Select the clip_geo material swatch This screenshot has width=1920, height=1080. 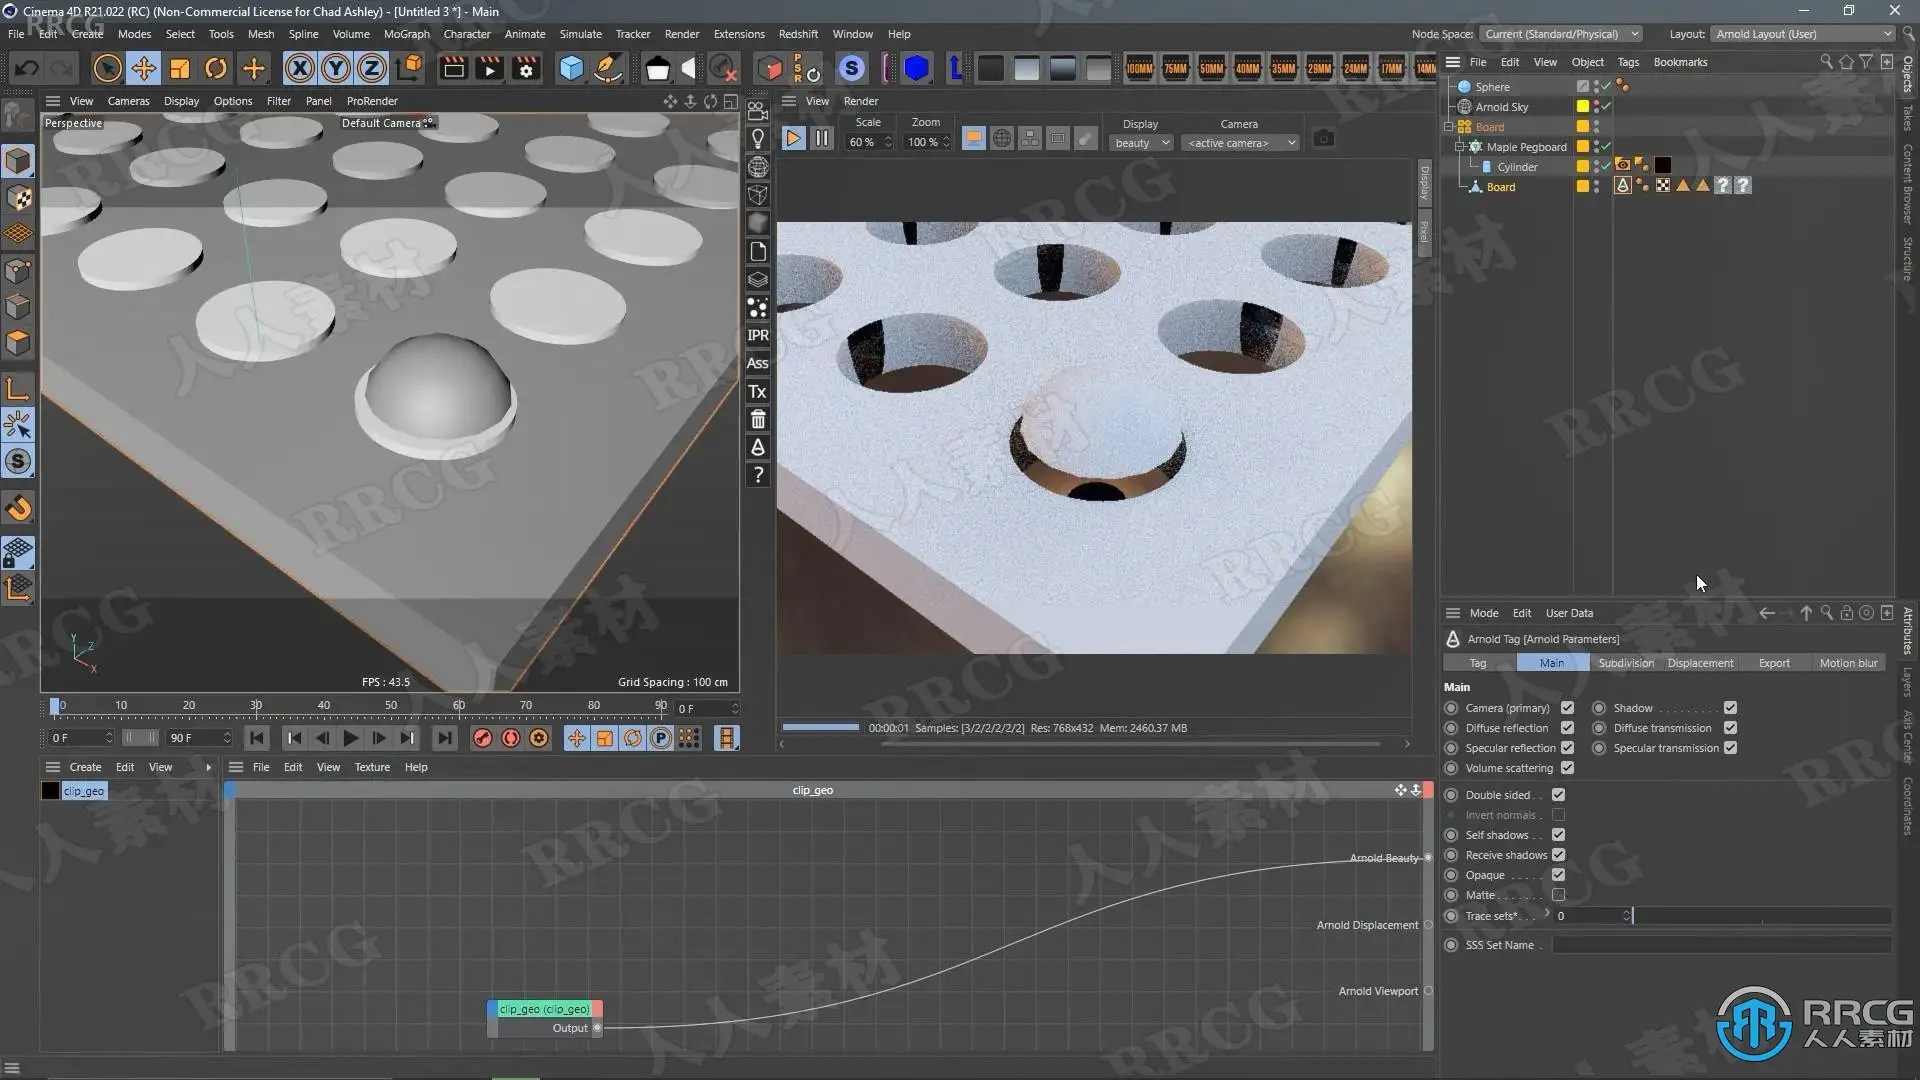pyautogui.click(x=51, y=791)
